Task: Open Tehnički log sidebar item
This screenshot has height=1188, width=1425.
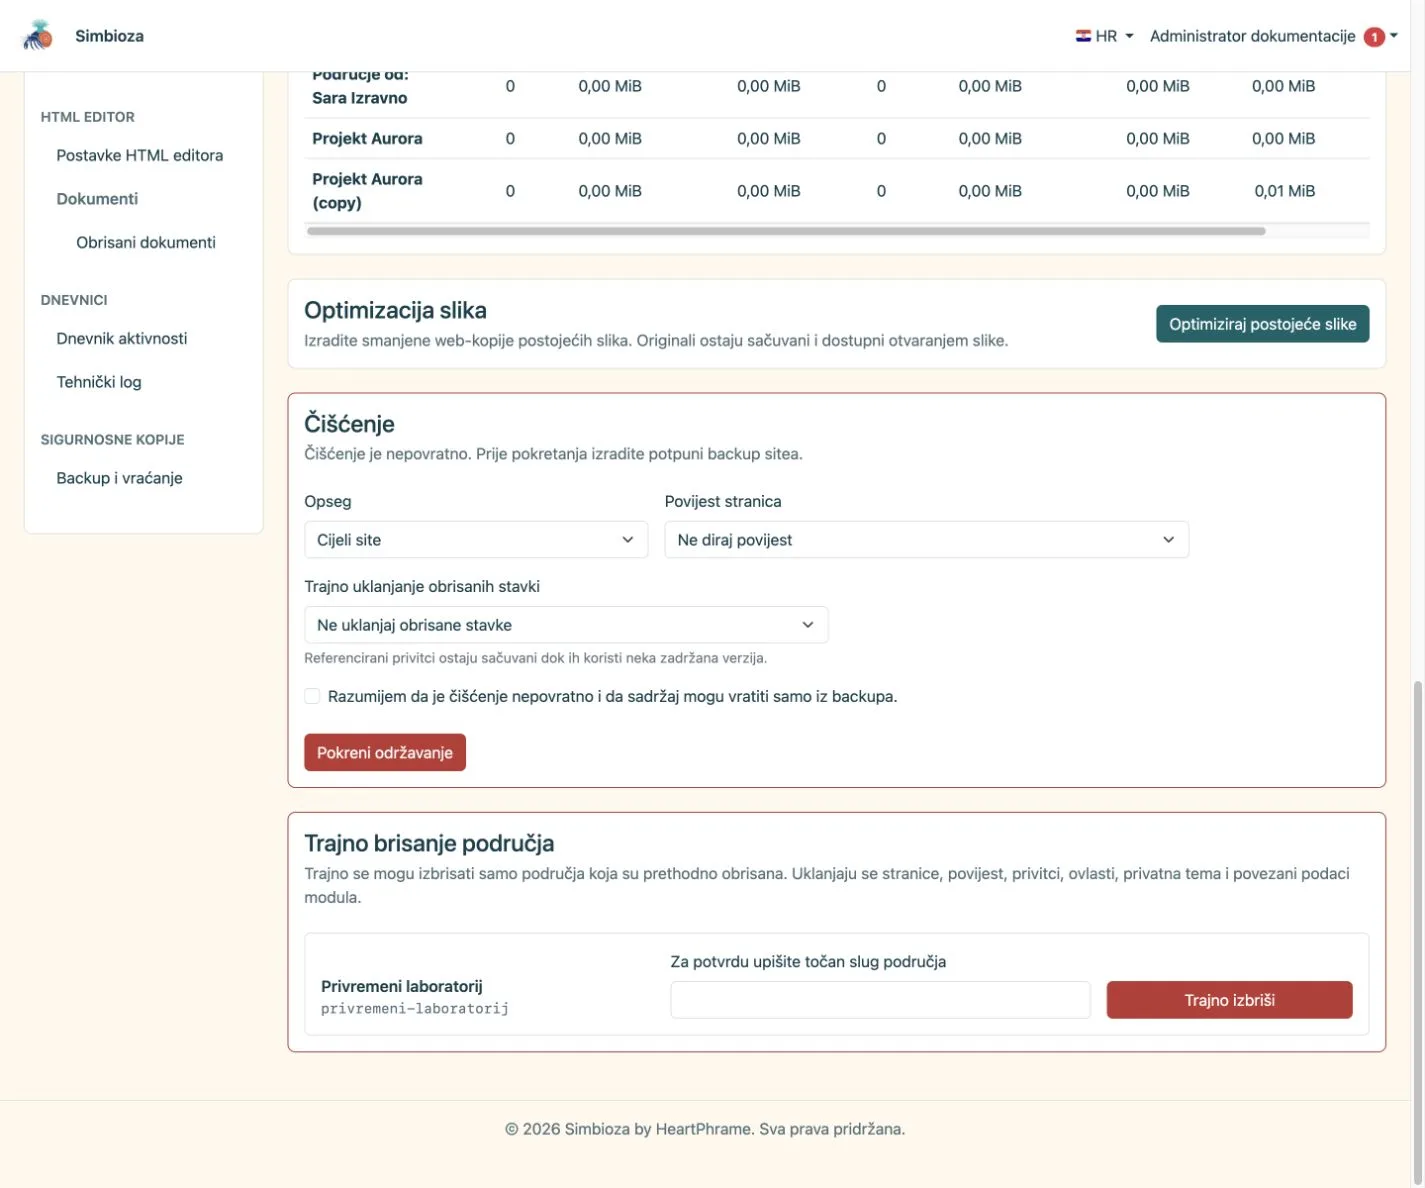Action: pyautogui.click(x=99, y=382)
